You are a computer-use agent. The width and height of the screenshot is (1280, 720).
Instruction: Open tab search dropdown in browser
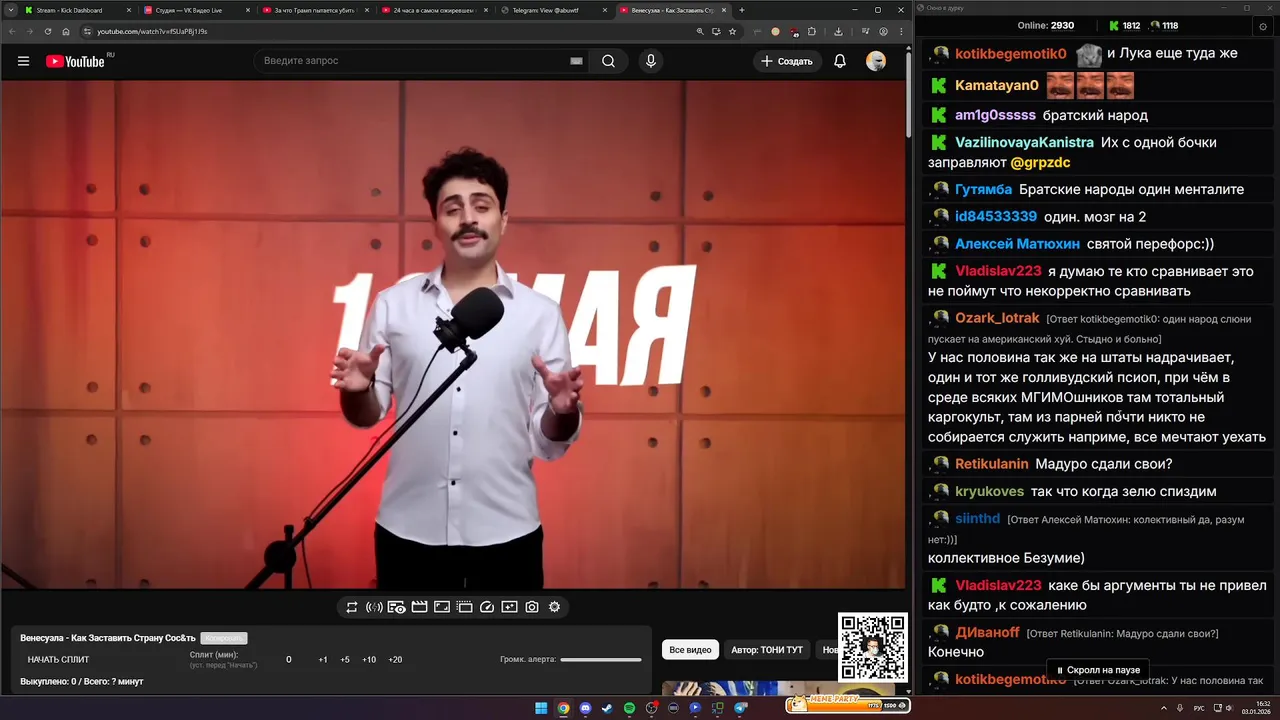(x=9, y=10)
